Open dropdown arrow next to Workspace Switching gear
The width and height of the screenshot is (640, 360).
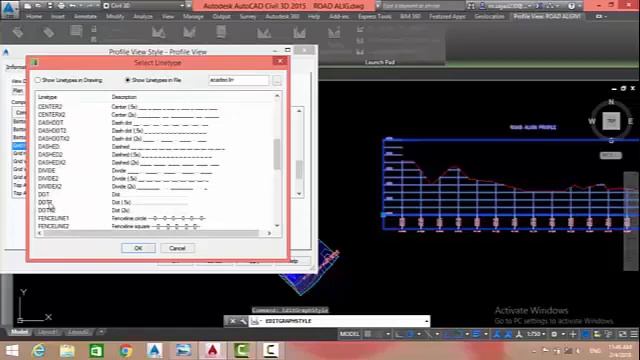tap(563, 334)
